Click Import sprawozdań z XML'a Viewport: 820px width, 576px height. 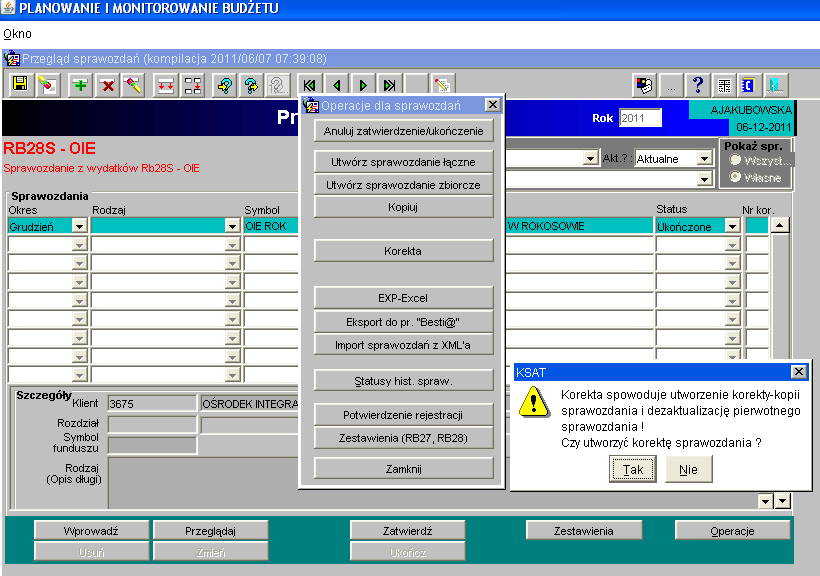coord(403,345)
